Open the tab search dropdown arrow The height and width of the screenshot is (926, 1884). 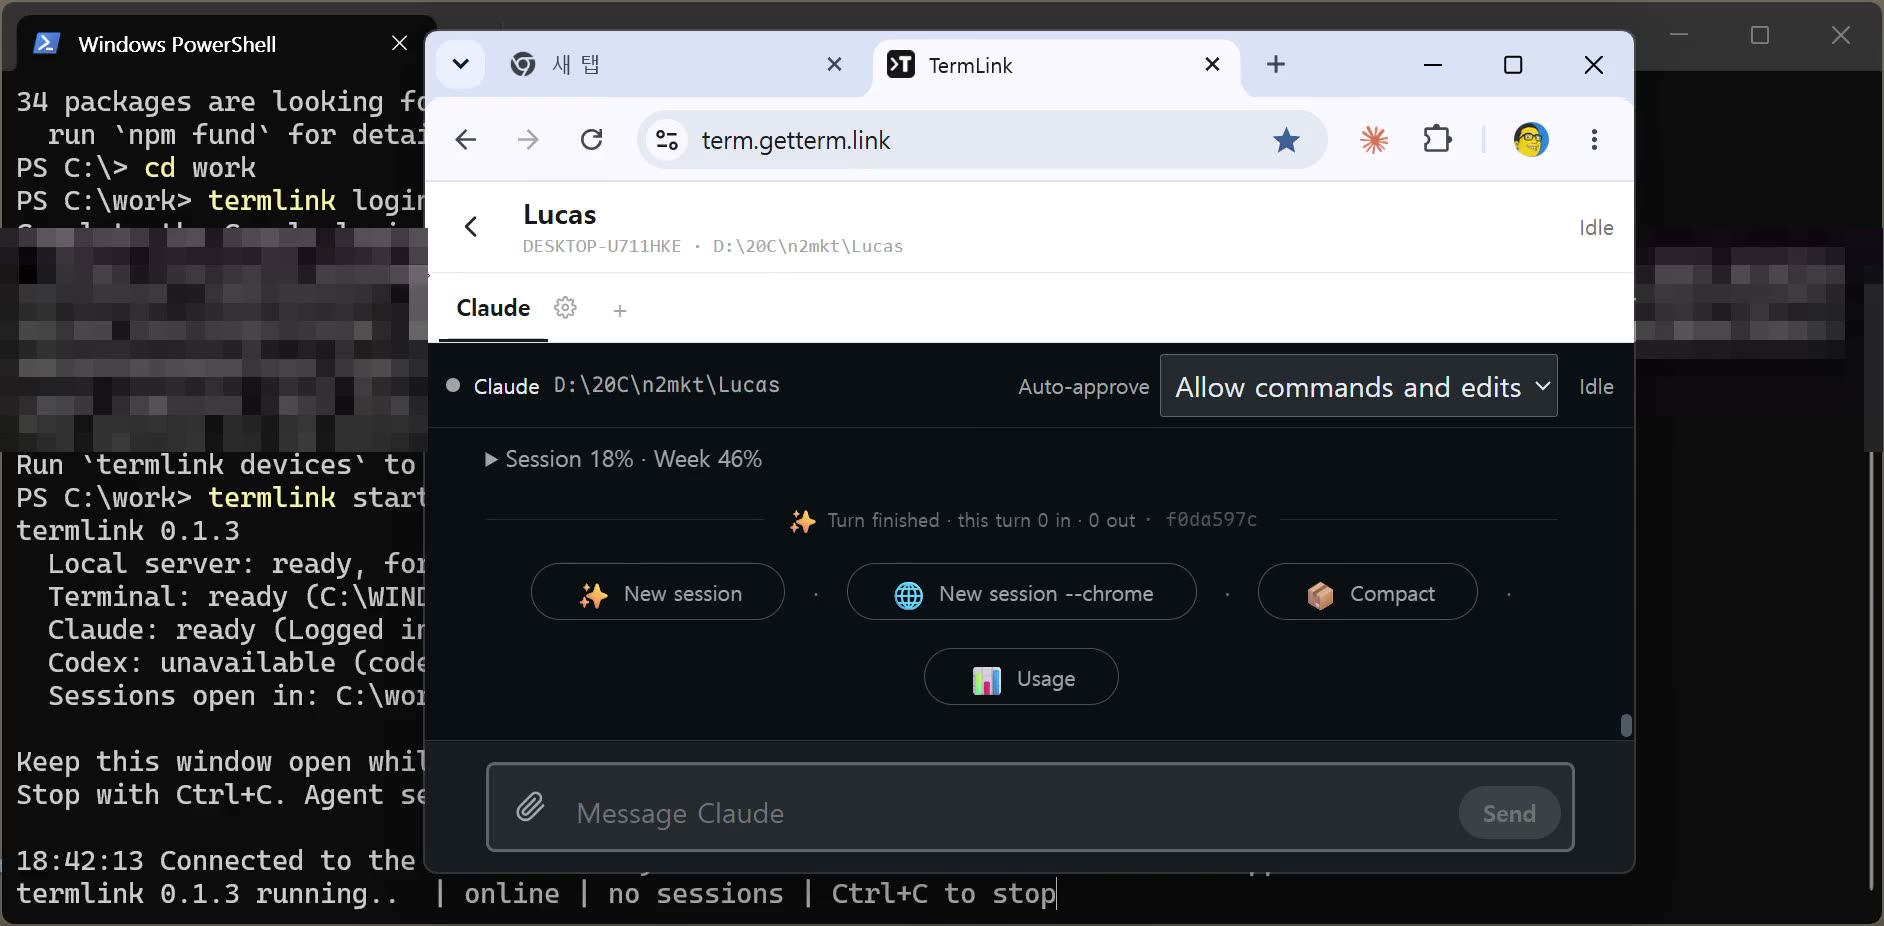pos(460,64)
